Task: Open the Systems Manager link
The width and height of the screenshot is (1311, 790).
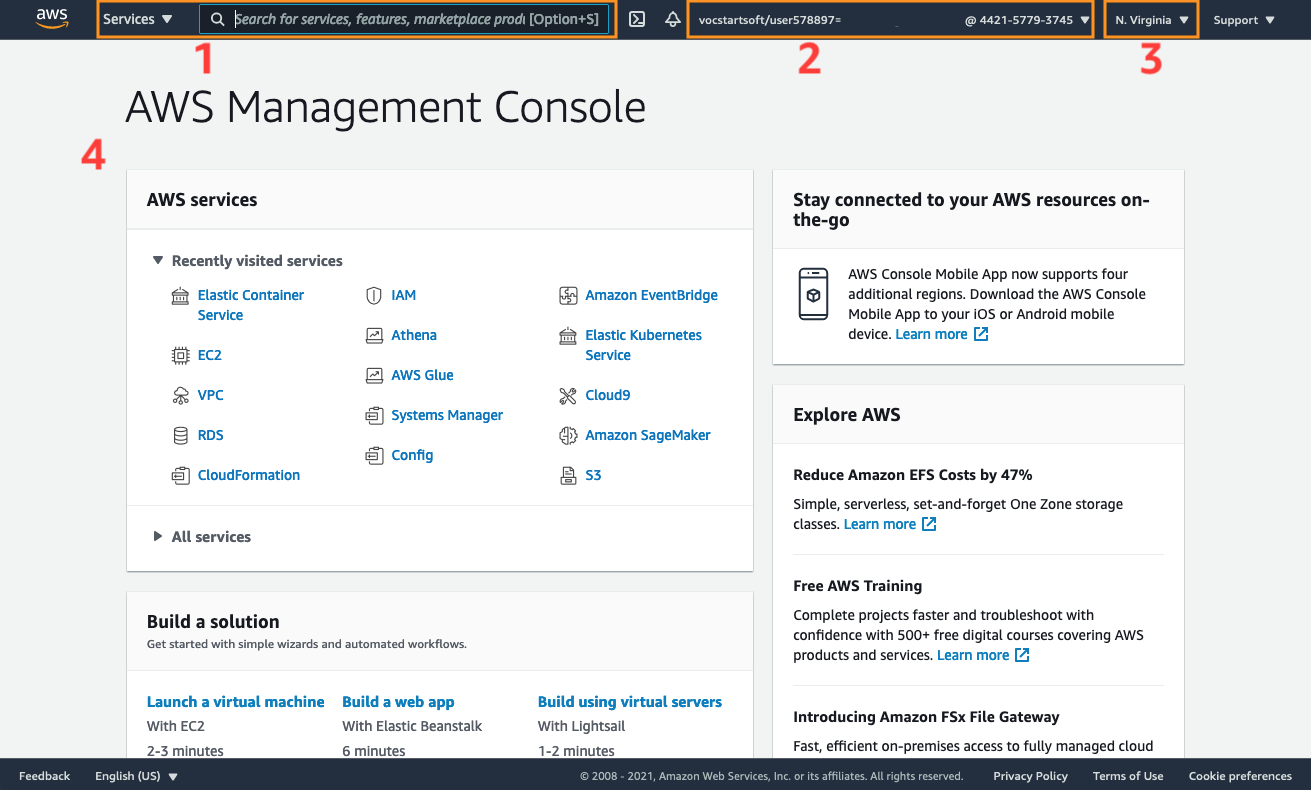Action: click(447, 415)
